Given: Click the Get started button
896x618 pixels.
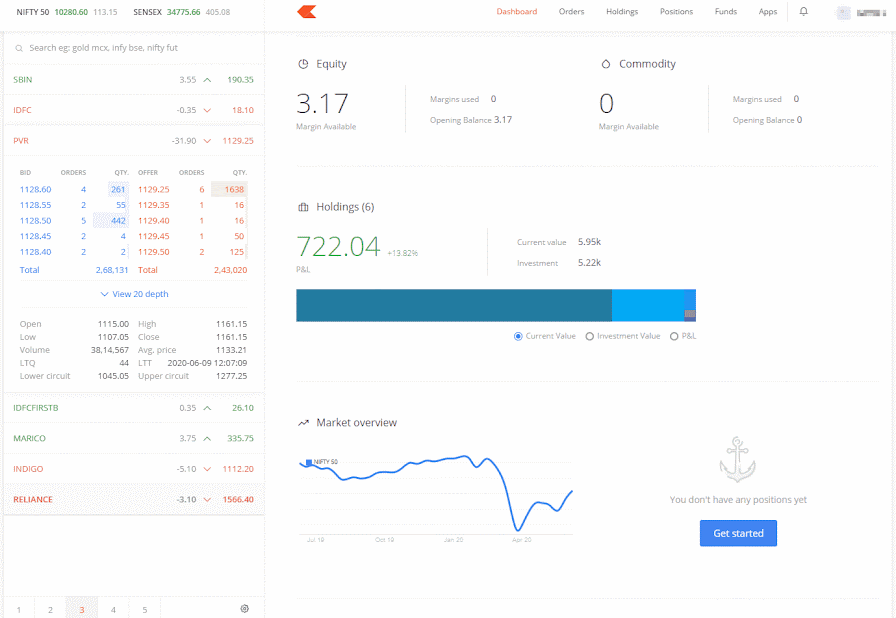Looking at the screenshot, I should coord(738,533).
